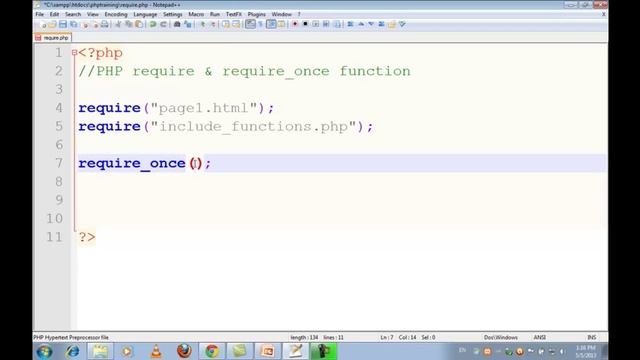Open the Plugins menu

[x=256, y=14]
